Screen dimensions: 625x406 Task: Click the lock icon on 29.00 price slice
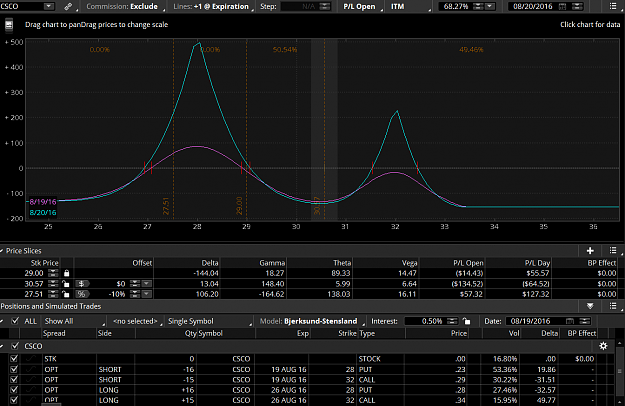pos(67,273)
